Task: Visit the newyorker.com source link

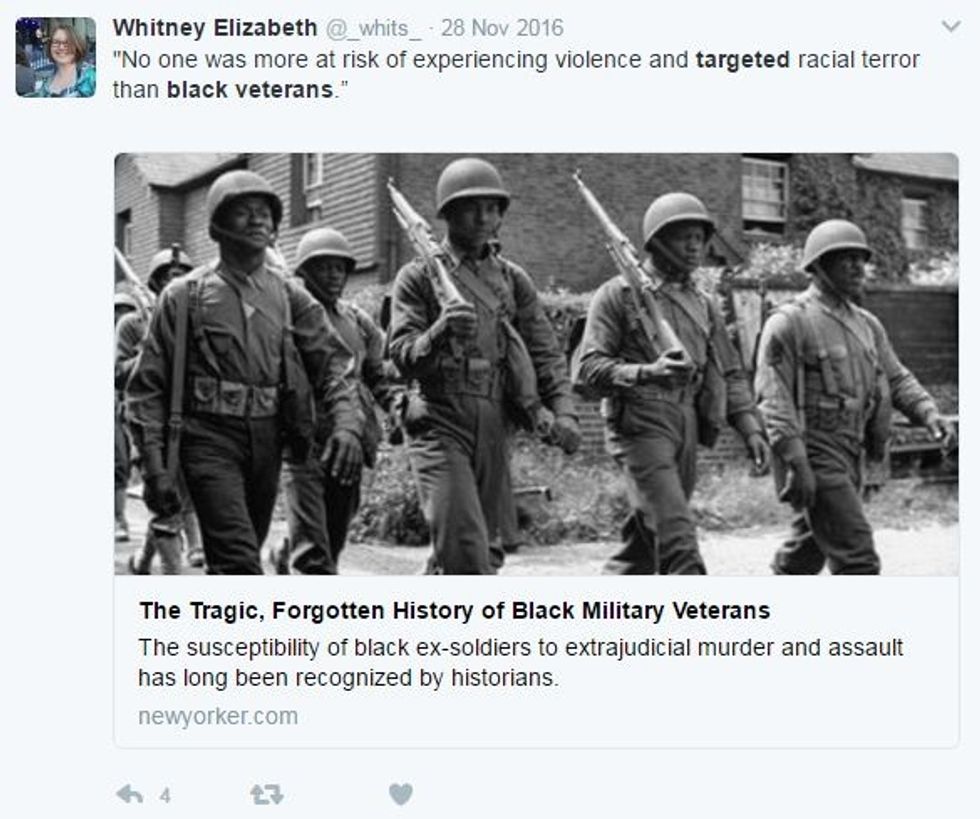Action: pos(218,716)
